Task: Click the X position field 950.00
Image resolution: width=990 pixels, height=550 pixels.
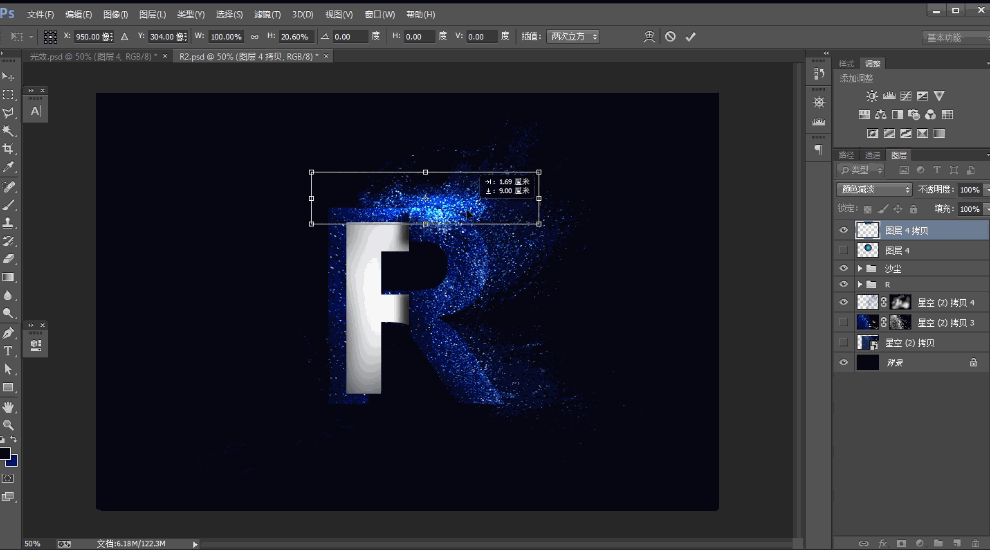Action: pyautogui.click(x=93, y=37)
